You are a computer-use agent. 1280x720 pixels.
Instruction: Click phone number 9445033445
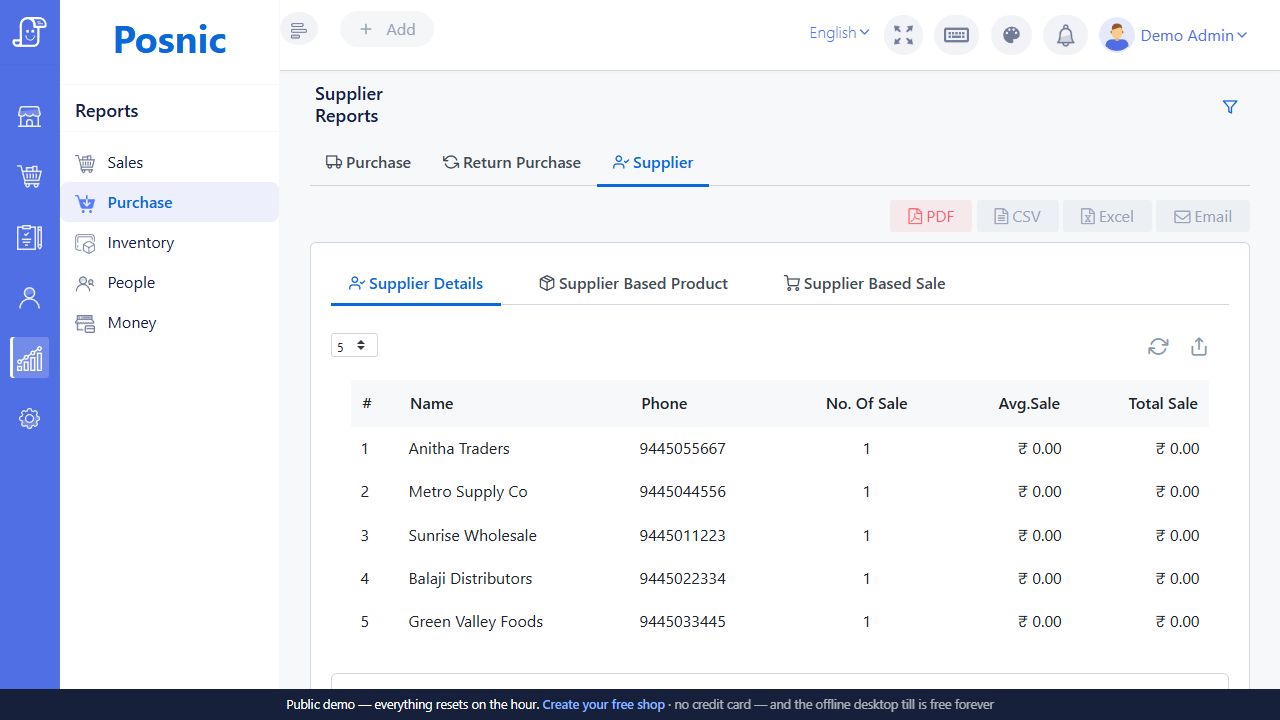(683, 621)
